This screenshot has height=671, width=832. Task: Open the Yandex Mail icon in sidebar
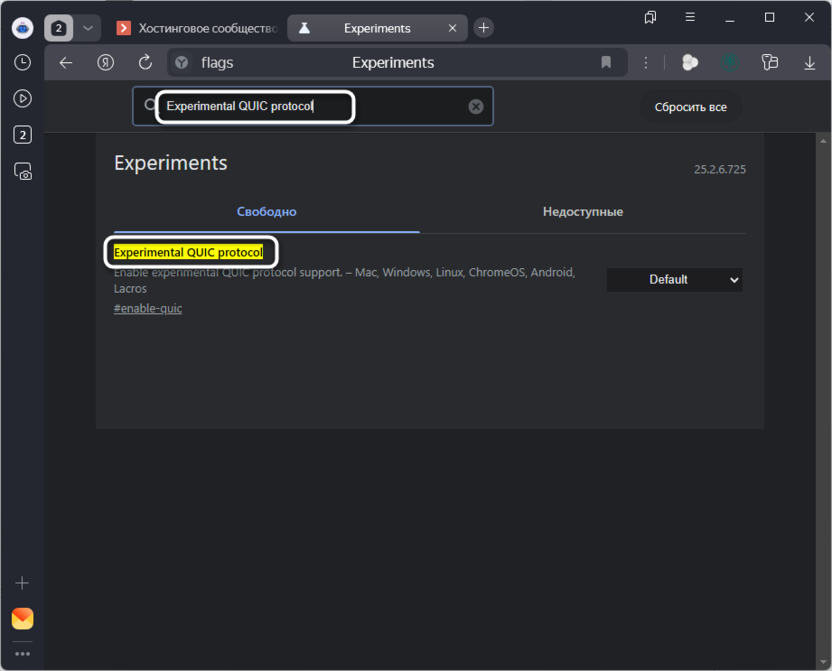(x=22, y=618)
